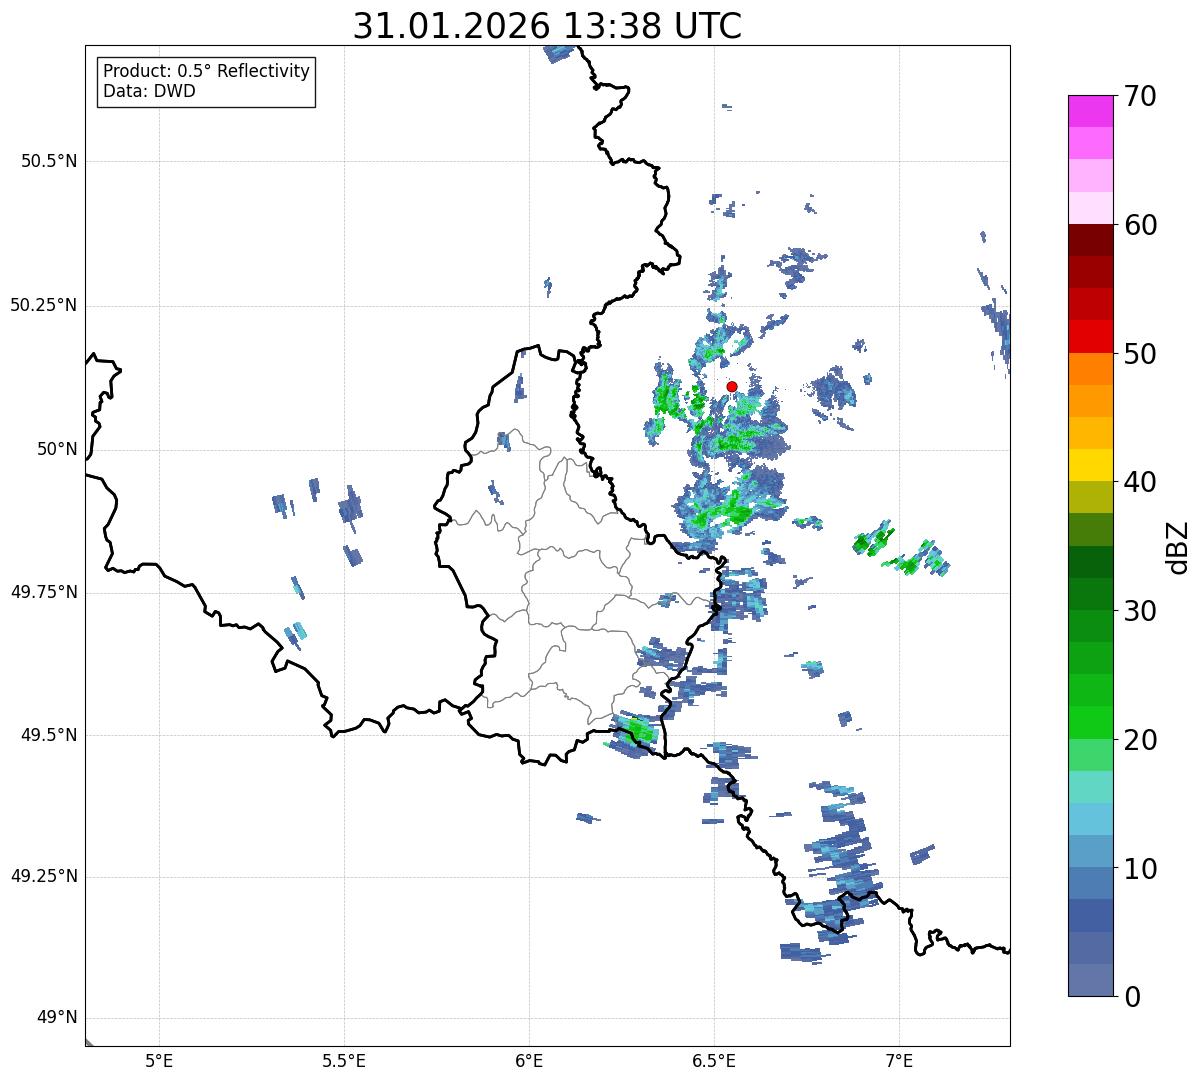Click the bright green colorbar segment at 20

coord(1091,723)
